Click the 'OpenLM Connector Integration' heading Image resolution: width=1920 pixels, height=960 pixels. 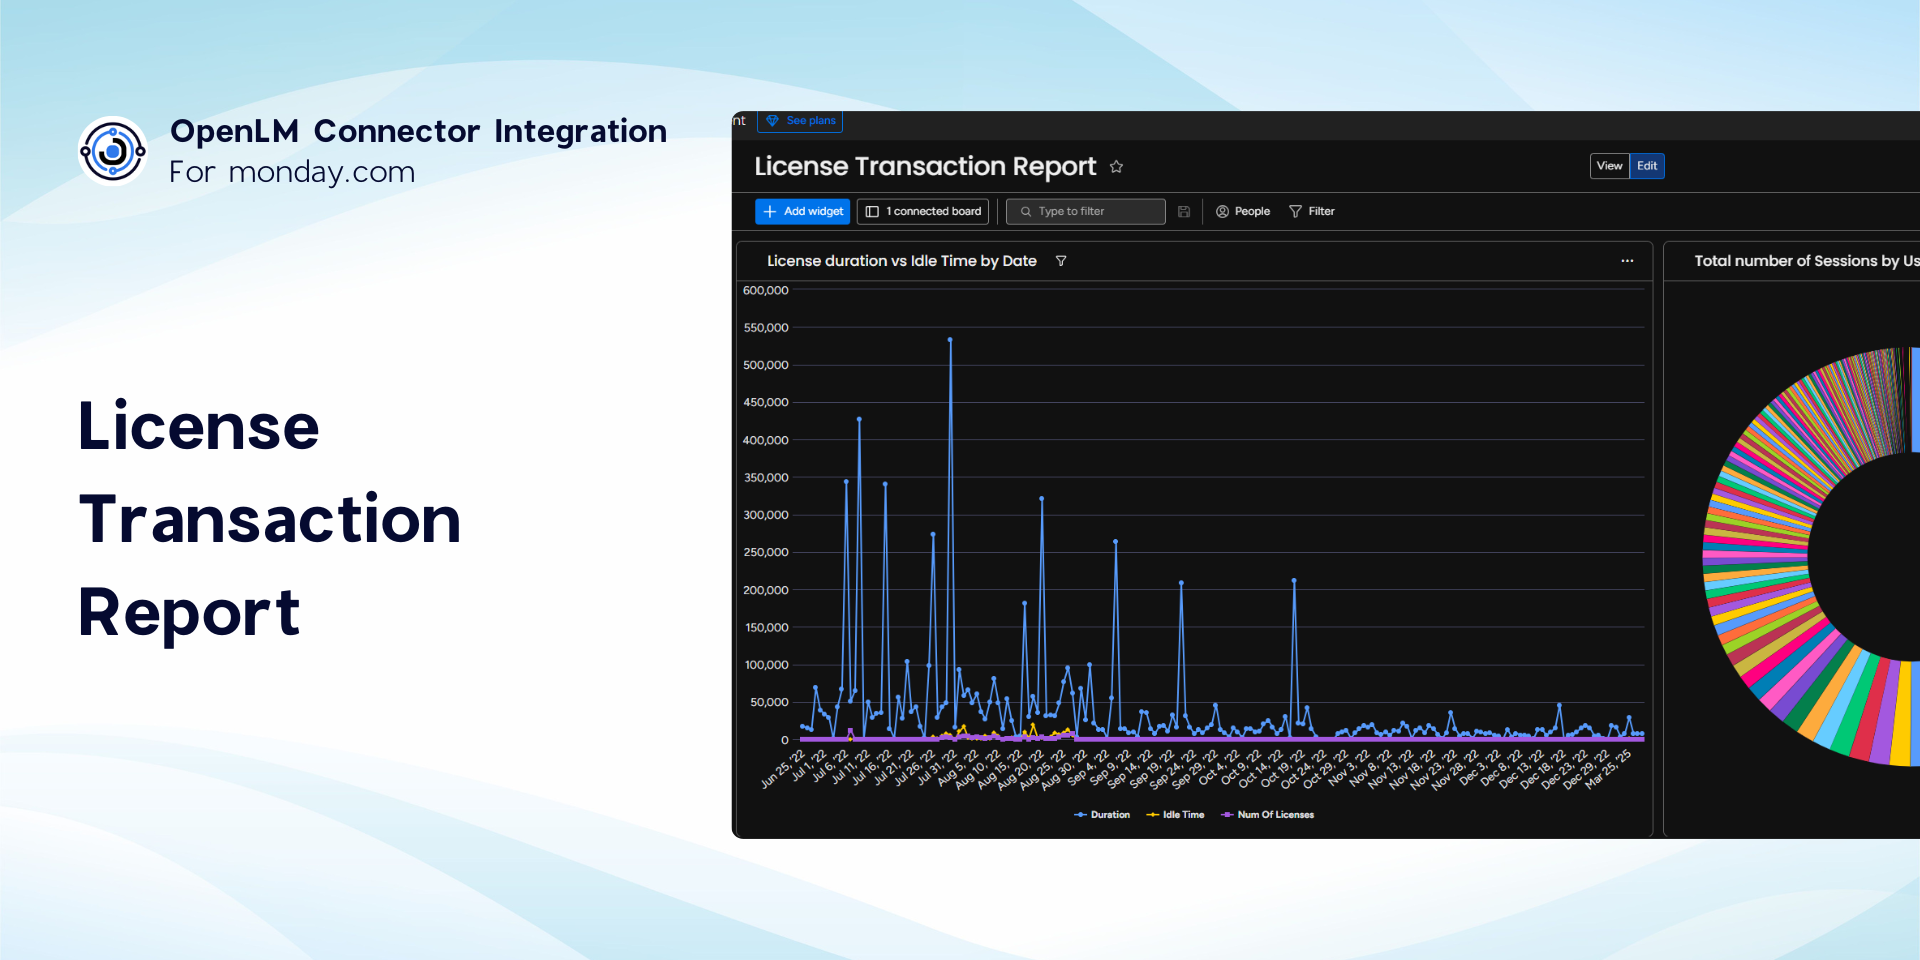(418, 131)
